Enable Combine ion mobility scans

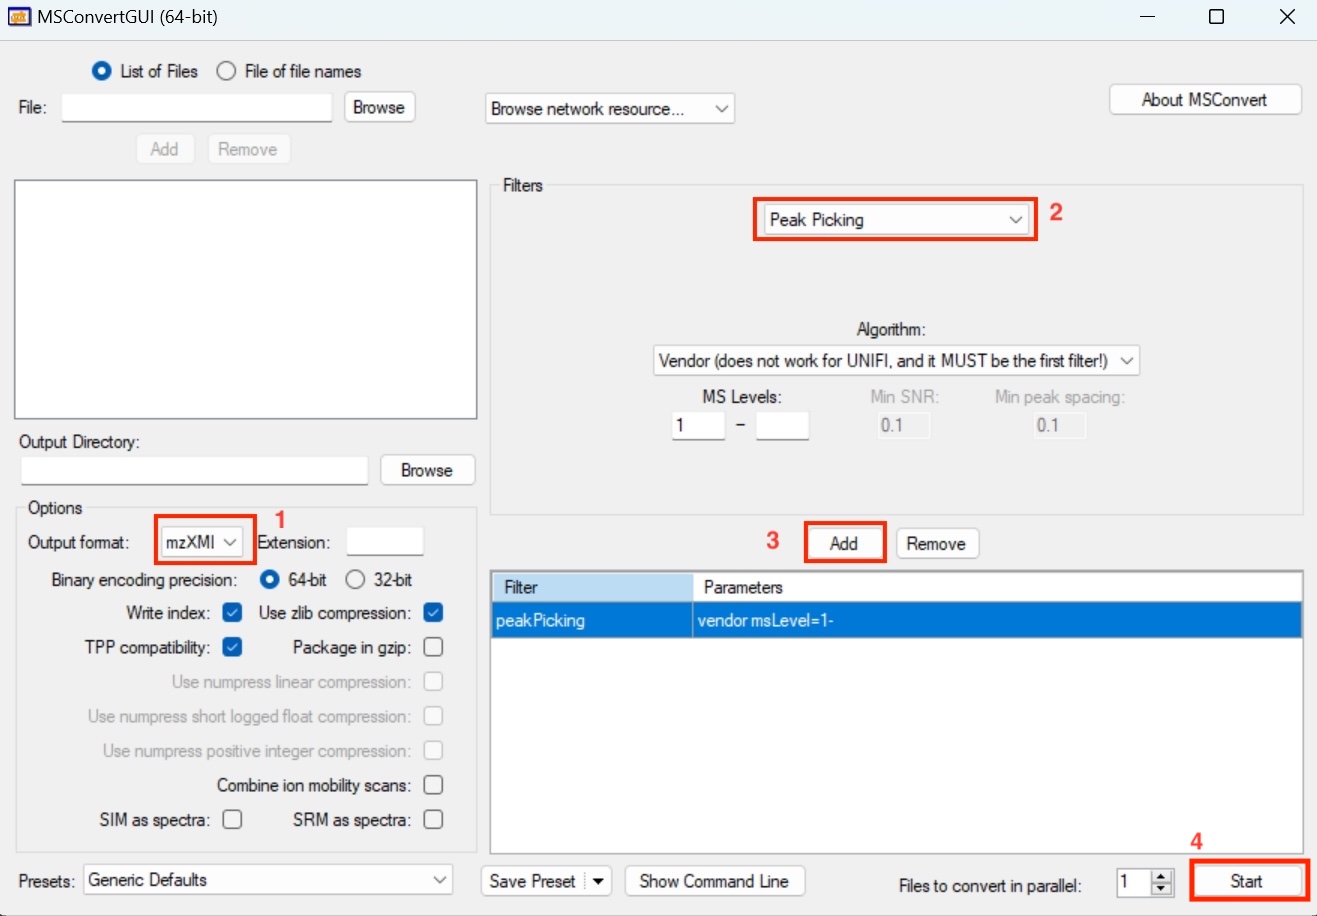[x=433, y=785]
